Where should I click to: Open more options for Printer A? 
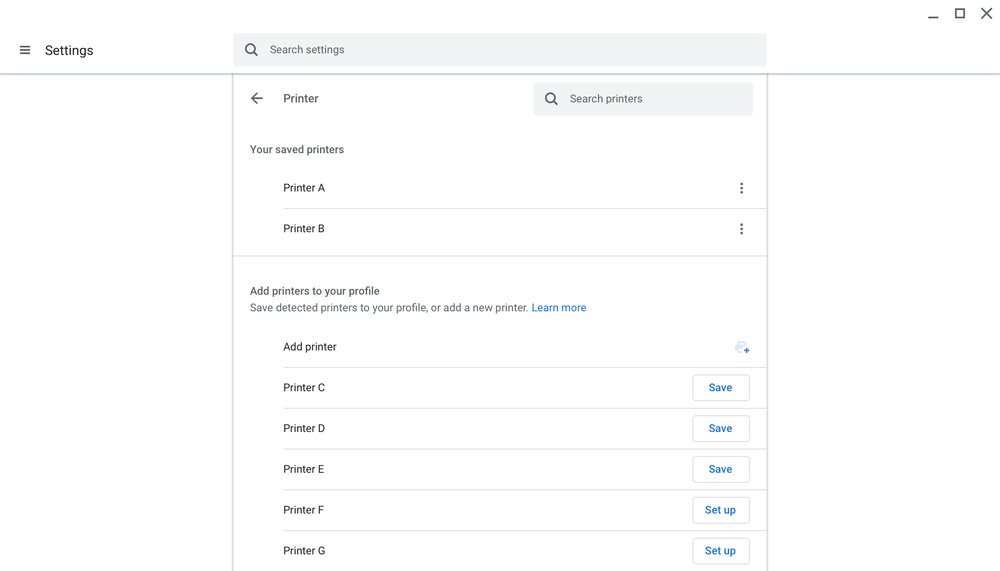coord(741,188)
